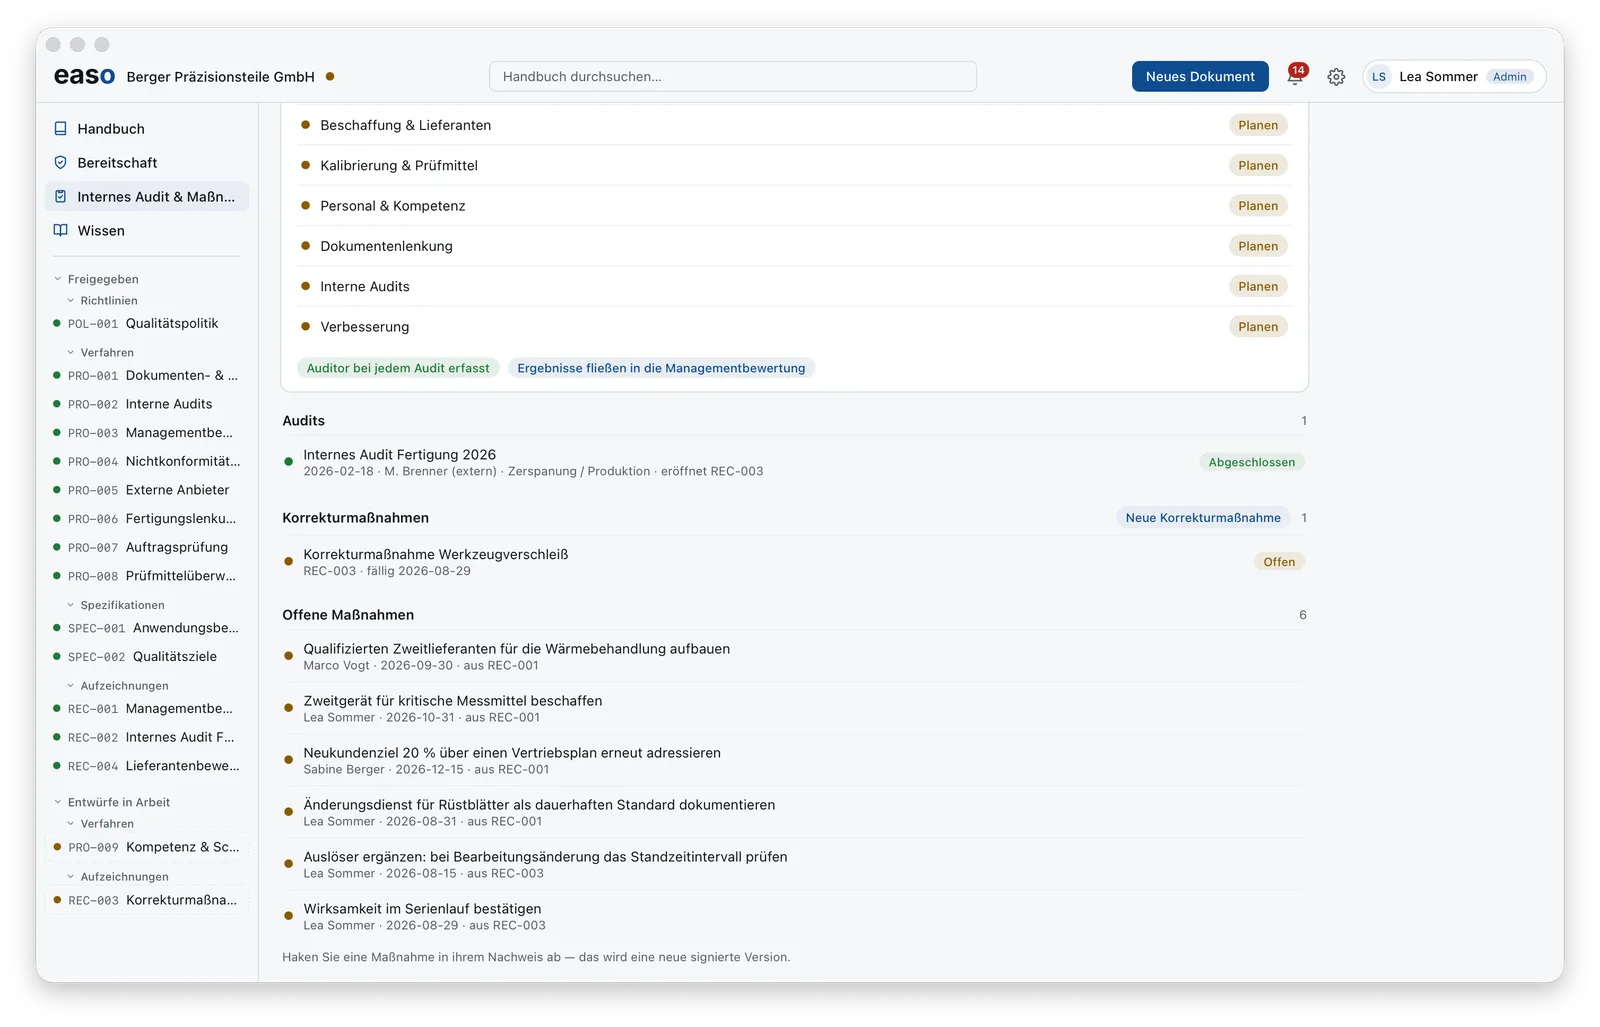Viewport: 1600px width, 1027px height.
Task: Open PRO-001 Dokumenten- document
Action: (x=147, y=376)
